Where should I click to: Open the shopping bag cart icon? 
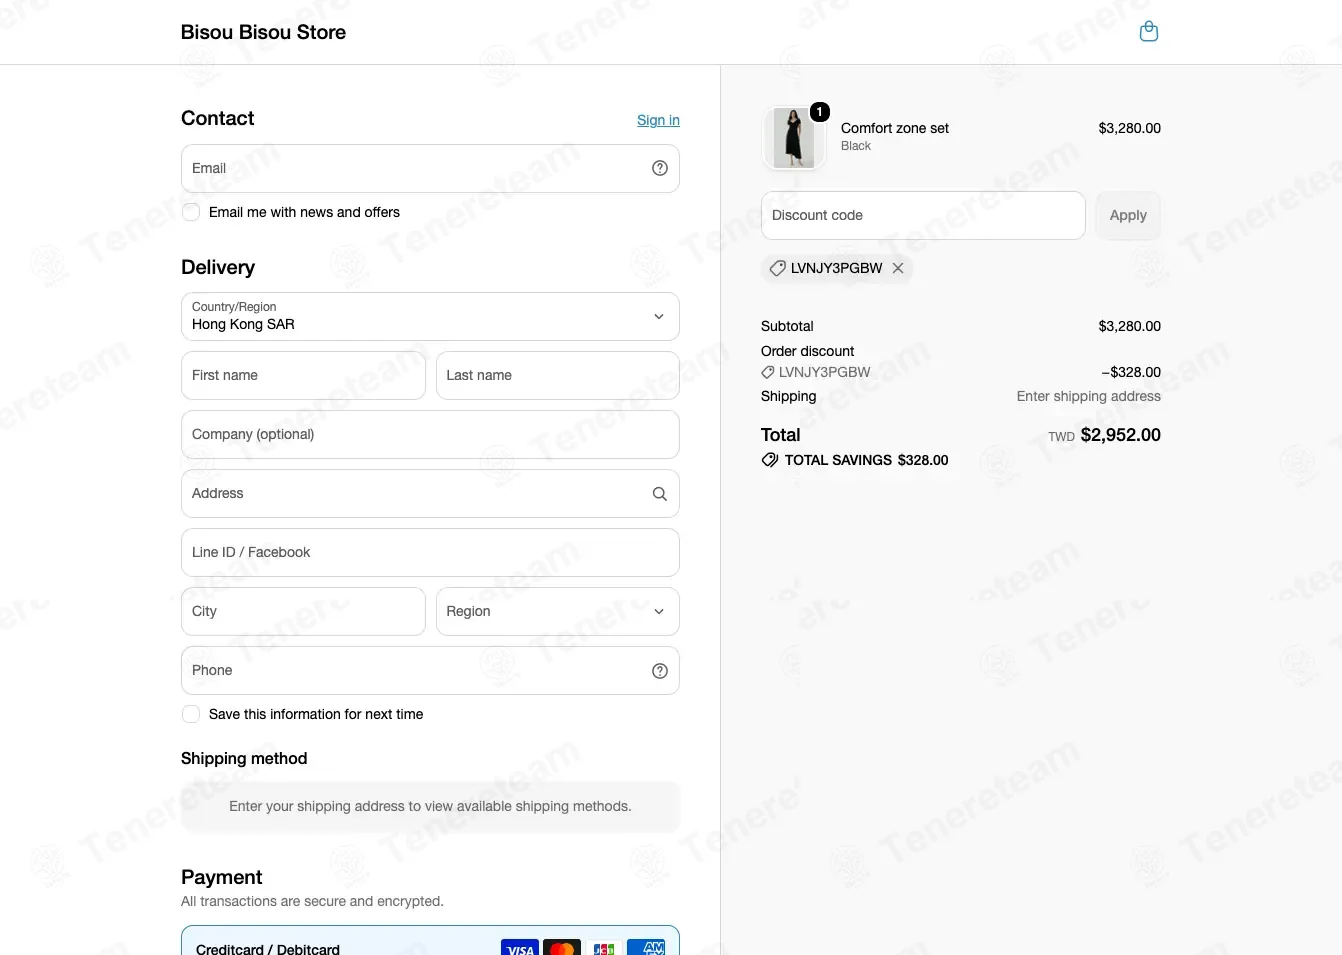tap(1149, 32)
